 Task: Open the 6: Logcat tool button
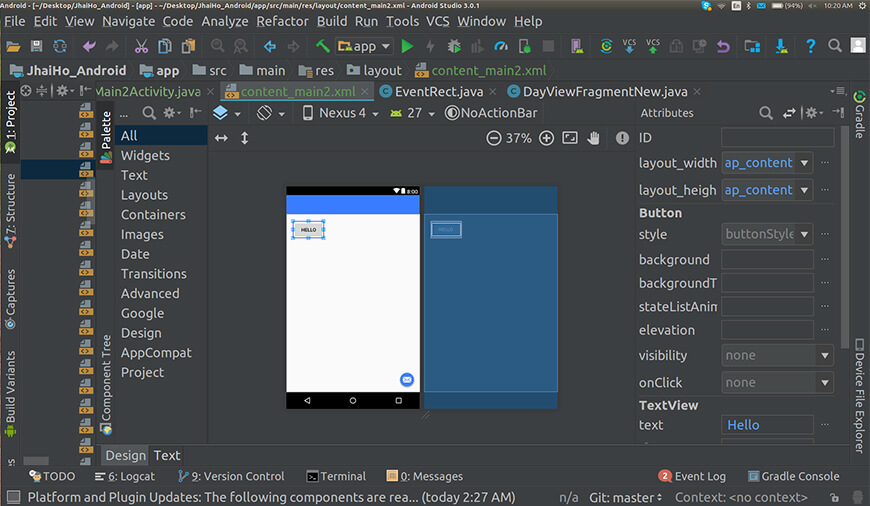[125, 477]
